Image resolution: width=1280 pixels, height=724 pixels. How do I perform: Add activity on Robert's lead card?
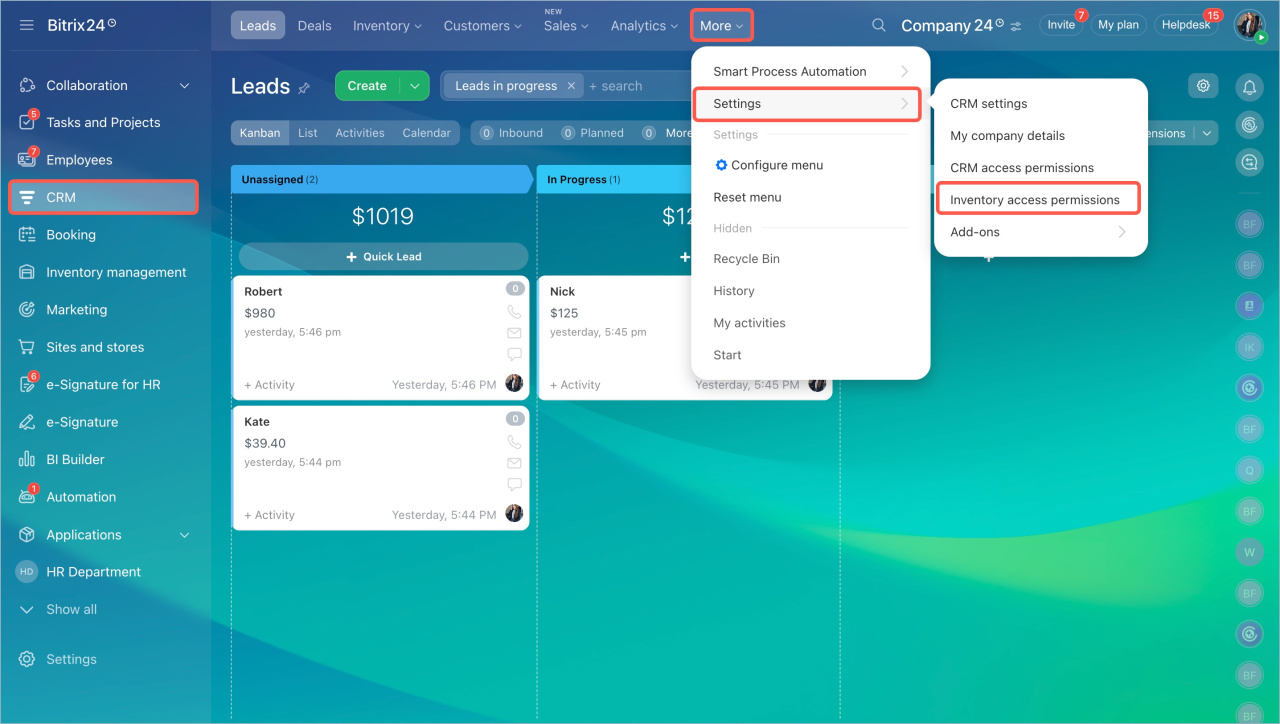point(269,384)
